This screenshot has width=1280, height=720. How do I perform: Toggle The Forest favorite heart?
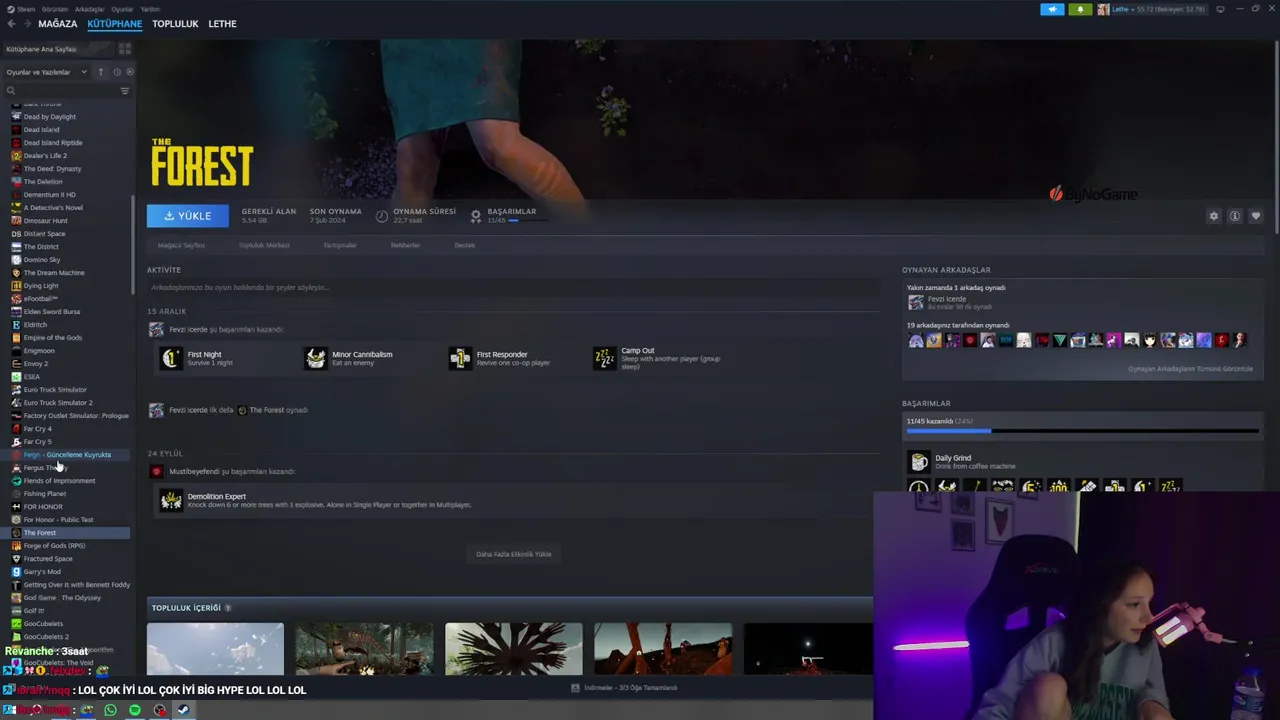(1256, 216)
